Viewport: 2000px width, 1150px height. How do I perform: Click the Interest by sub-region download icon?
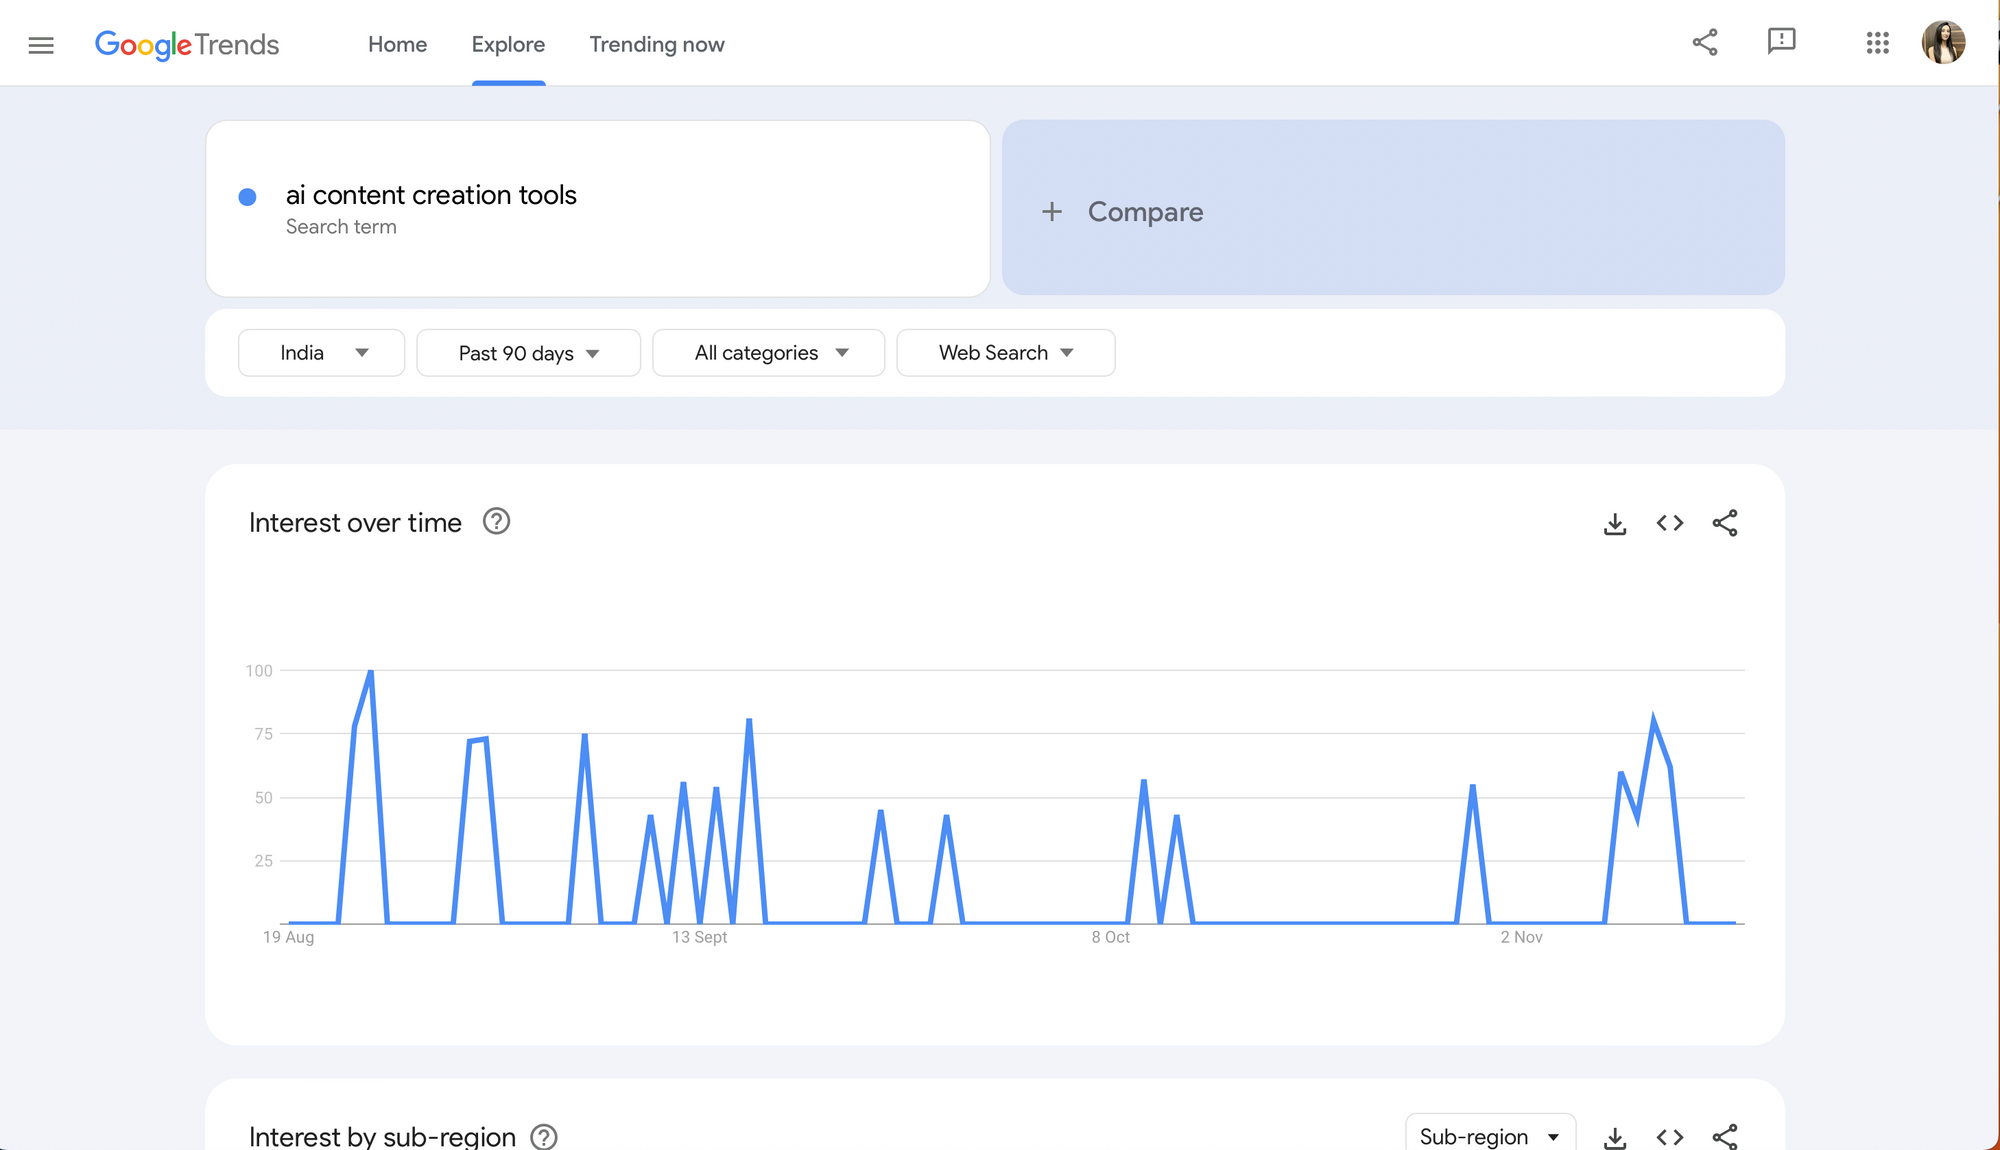[1615, 1135]
